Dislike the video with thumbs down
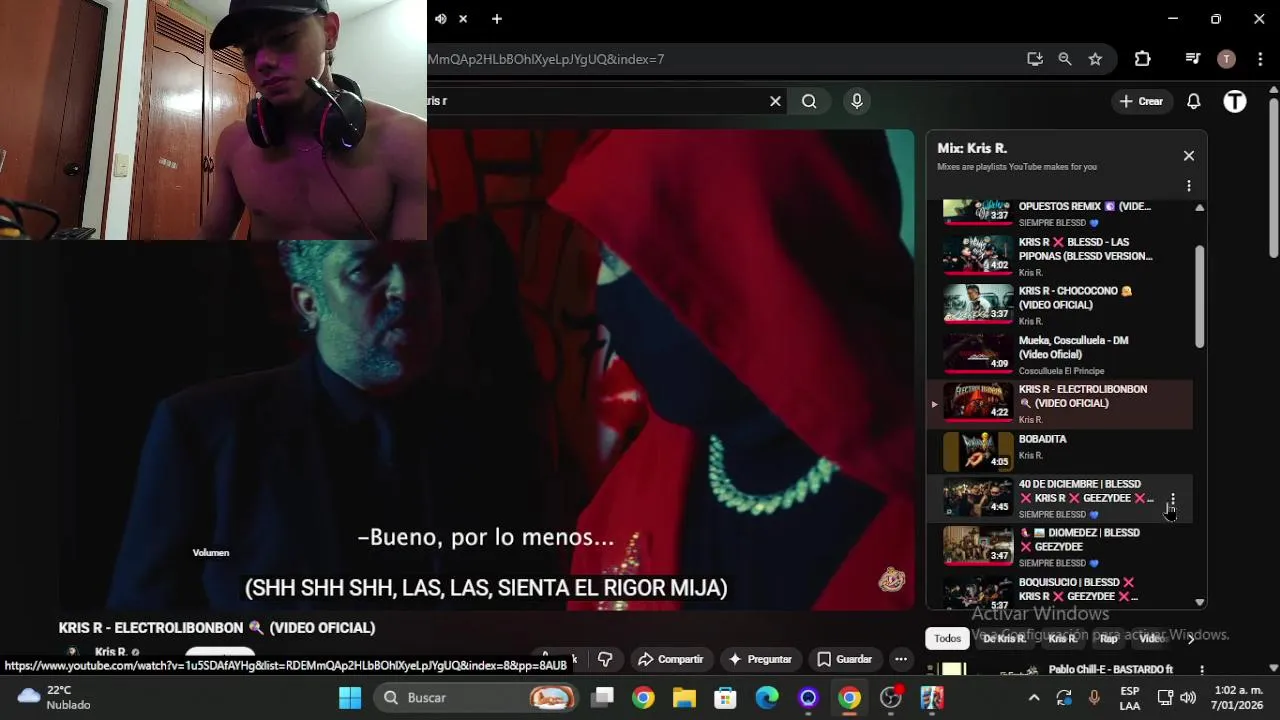Screen dimensions: 1280x720 [x=605, y=659]
